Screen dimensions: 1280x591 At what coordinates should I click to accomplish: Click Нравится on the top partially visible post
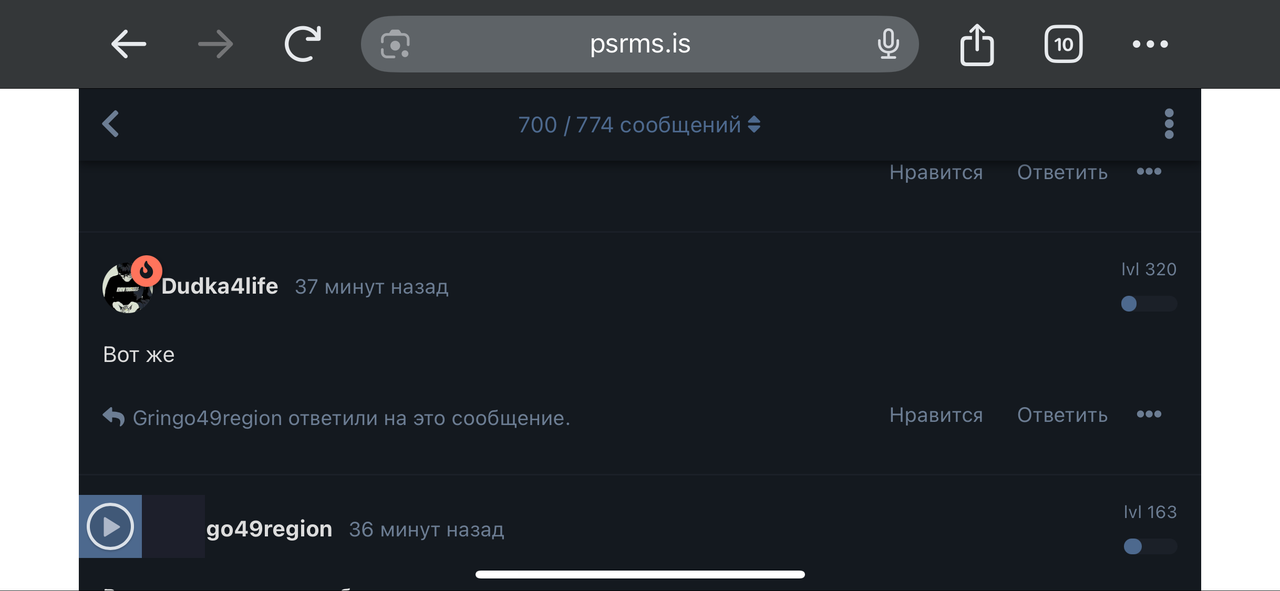936,172
